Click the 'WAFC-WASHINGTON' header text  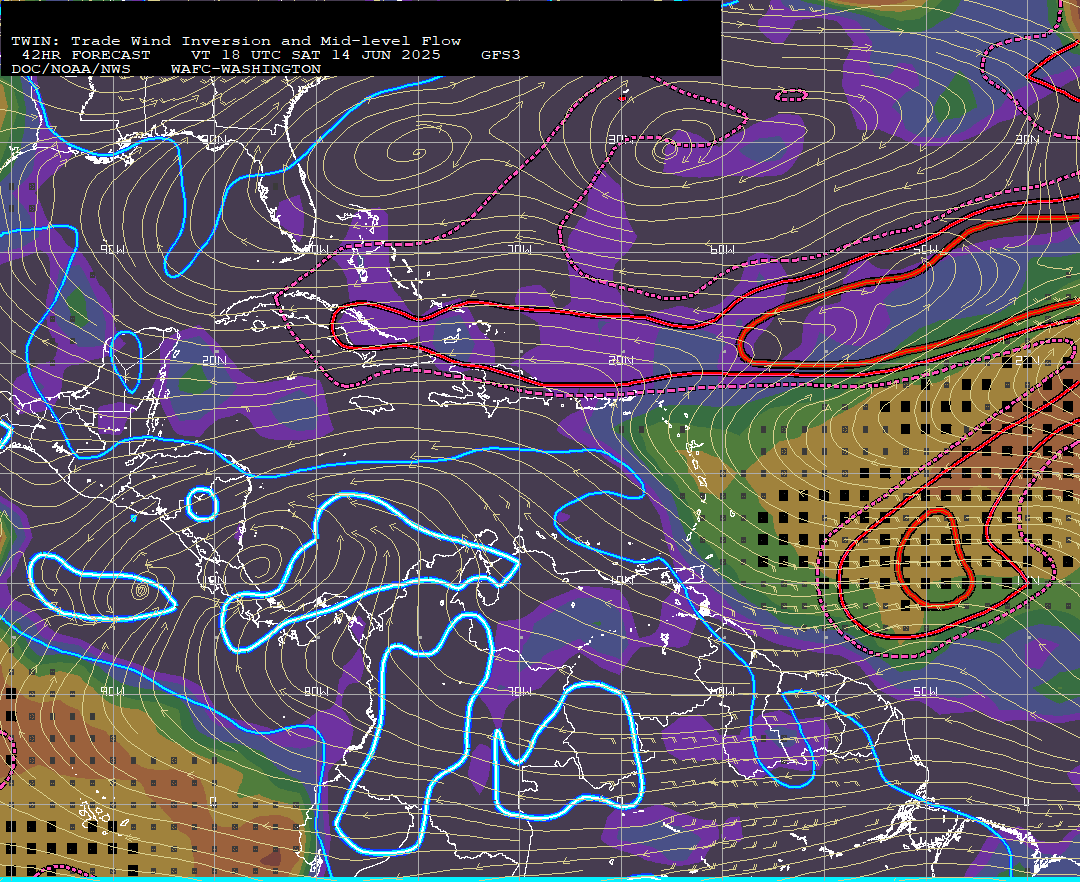(246, 70)
